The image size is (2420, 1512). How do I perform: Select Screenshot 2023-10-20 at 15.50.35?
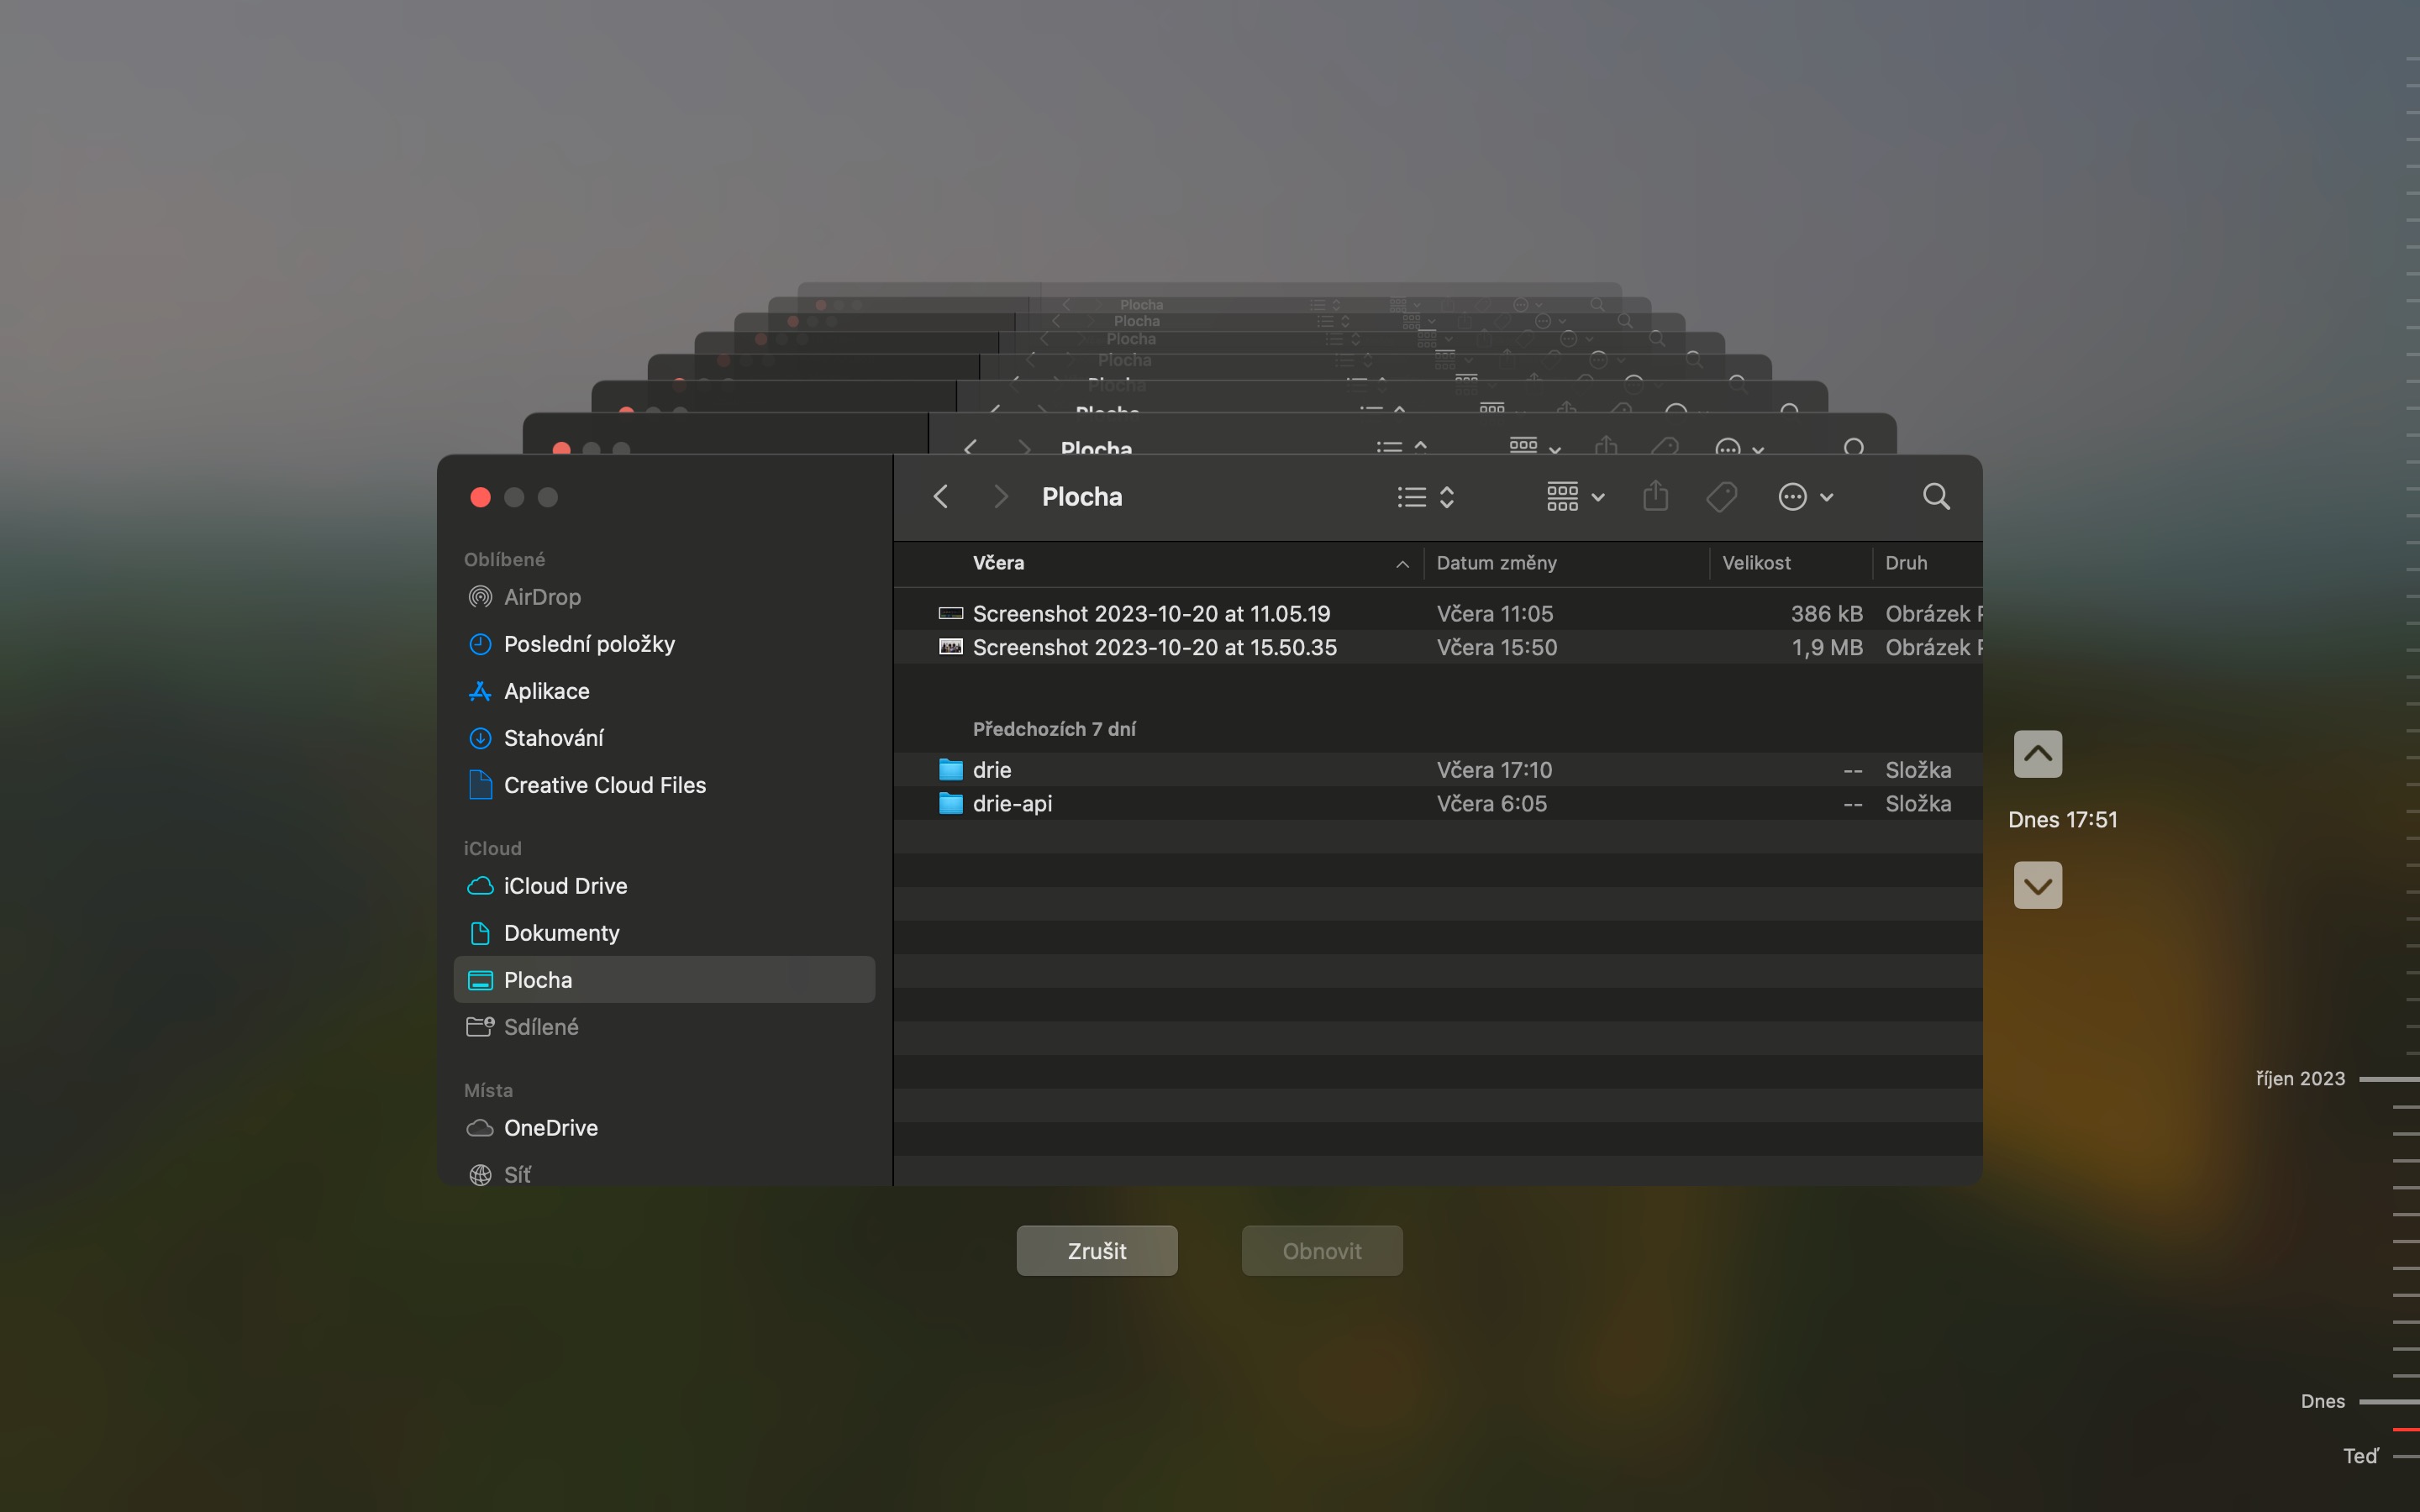pos(1154,647)
